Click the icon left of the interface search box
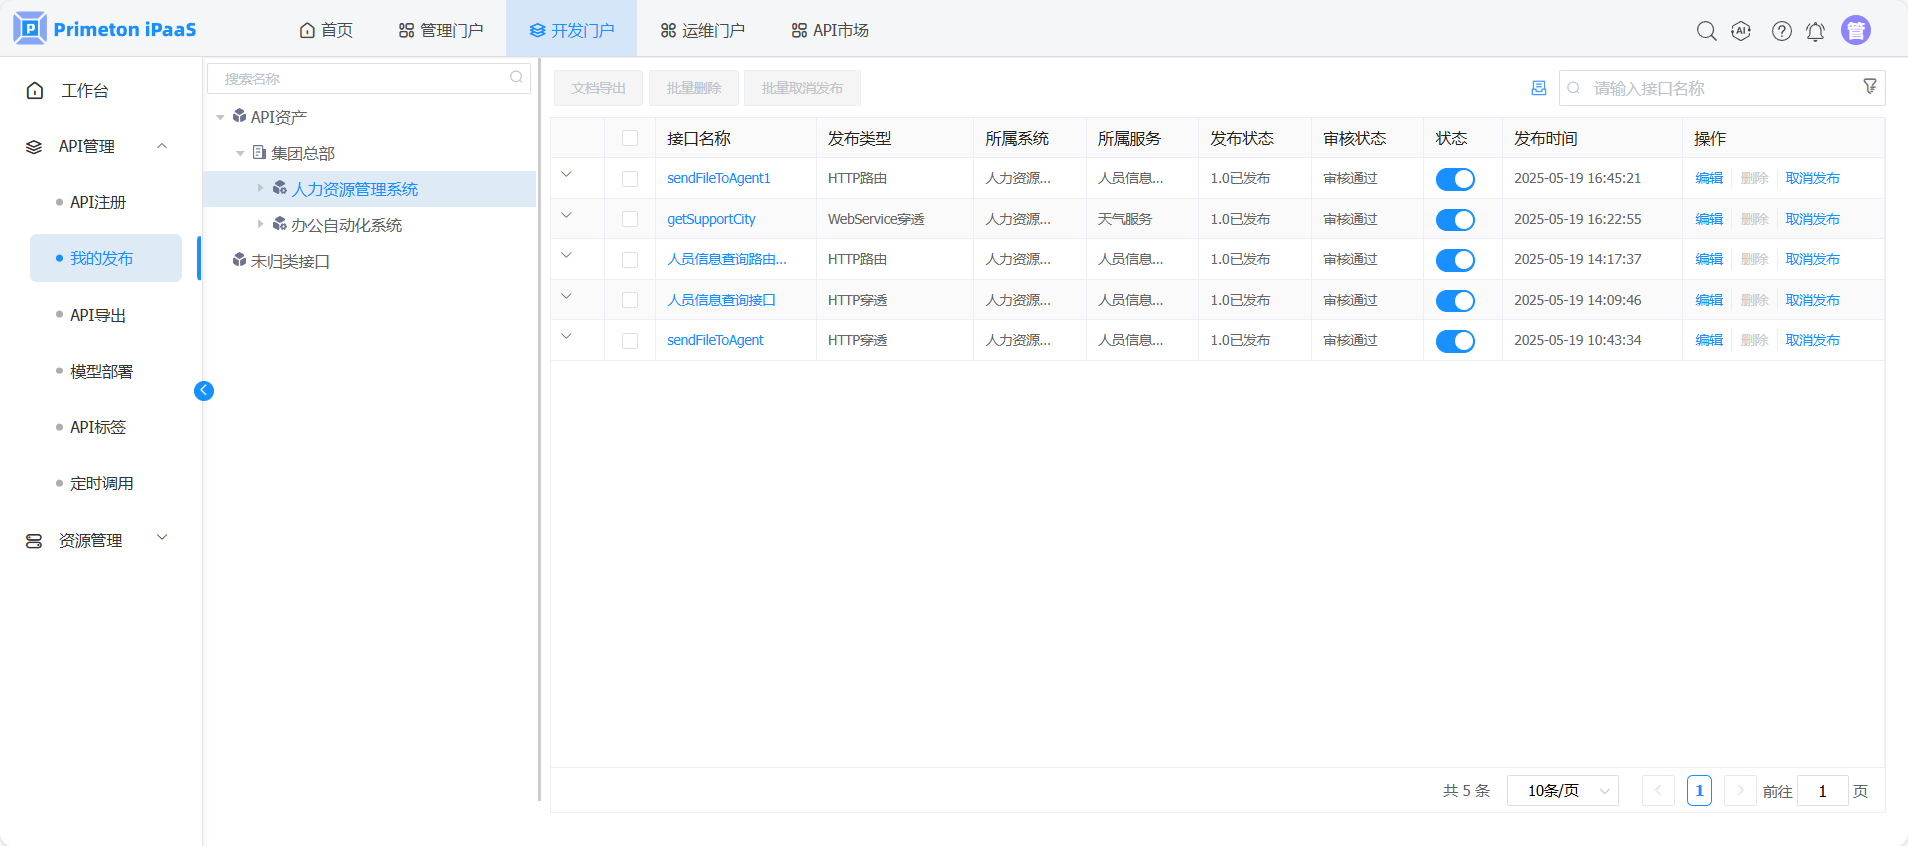 (x=1538, y=88)
